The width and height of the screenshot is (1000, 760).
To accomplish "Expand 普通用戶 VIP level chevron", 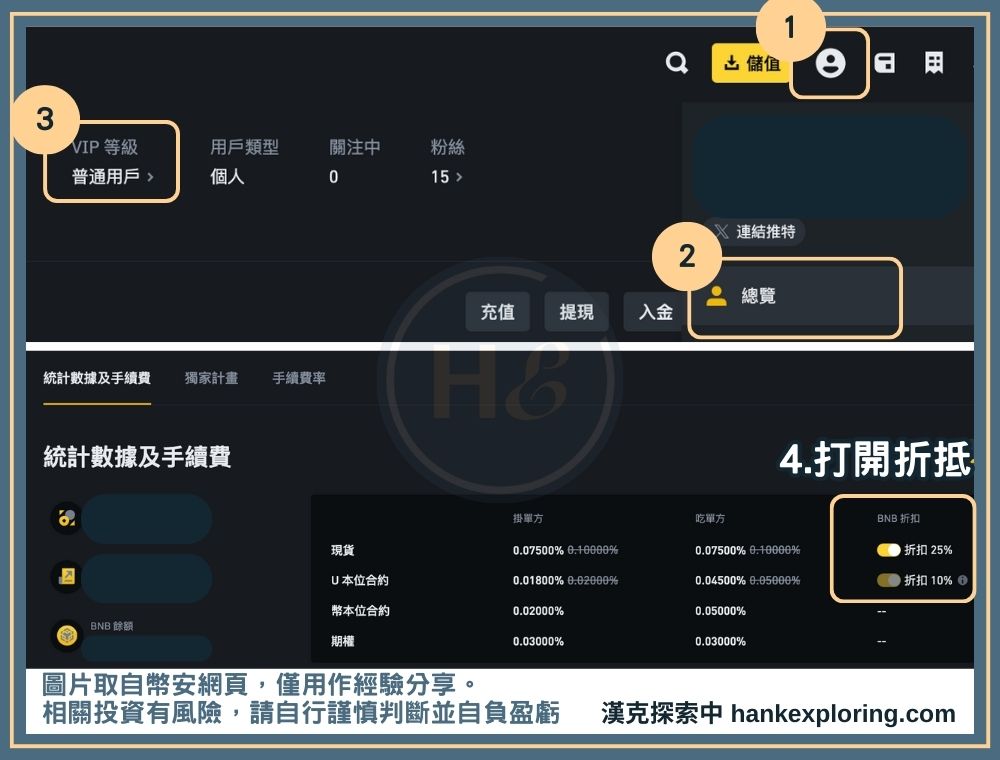I will pyautogui.click(x=151, y=177).
